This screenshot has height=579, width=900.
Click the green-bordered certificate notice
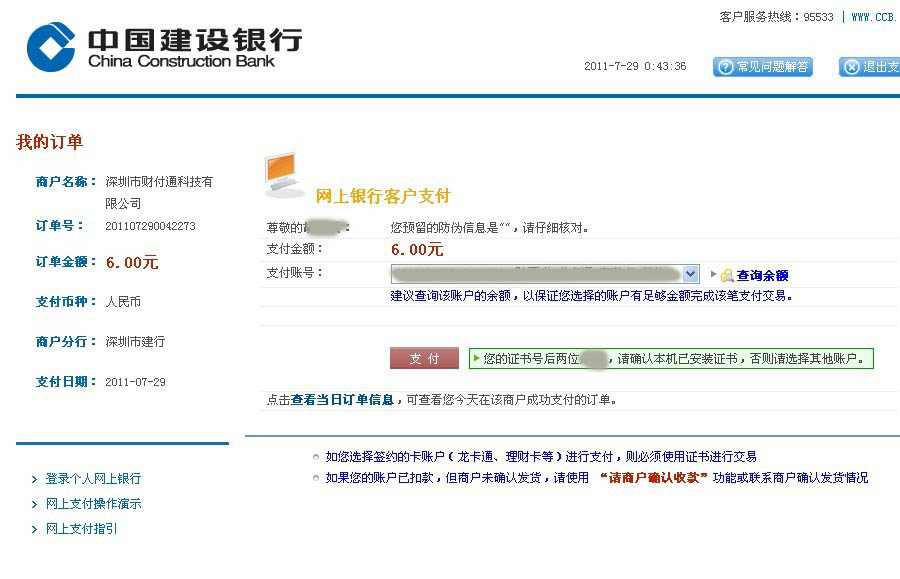point(671,359)
